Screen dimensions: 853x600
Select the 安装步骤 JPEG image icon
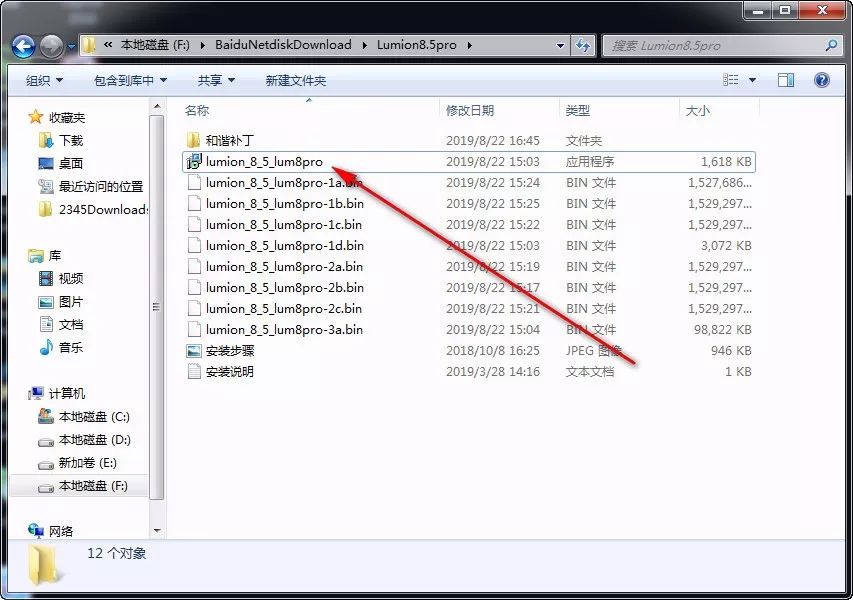(x=194, y=351)
